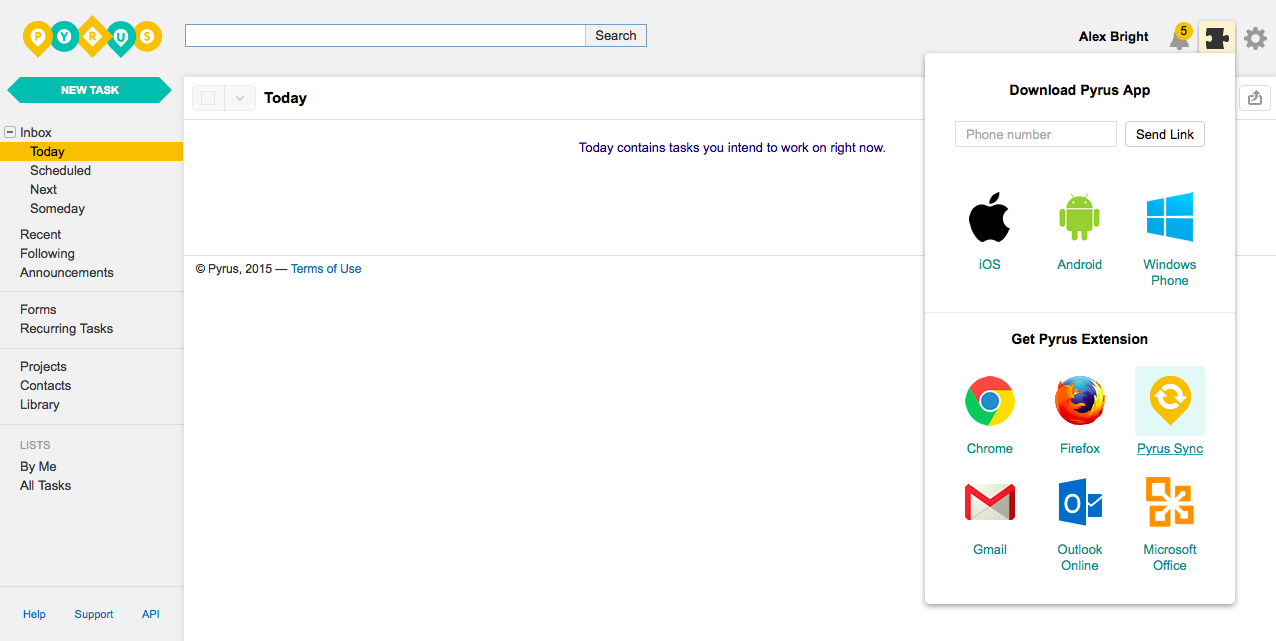Open the settings gear
The height and width of the screenshot is (641, 1276).
[1255, 38]
